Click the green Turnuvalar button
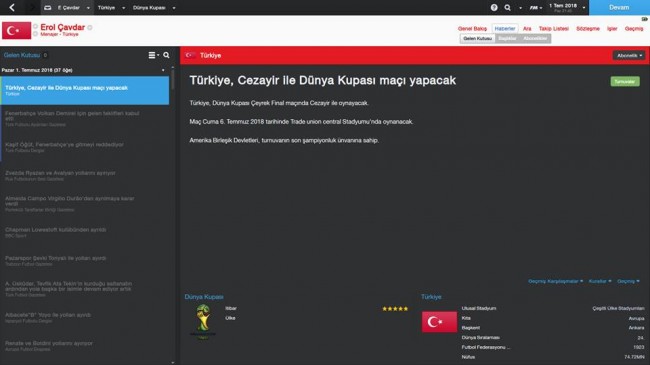The image size is (650, 365). pos(625,81)
